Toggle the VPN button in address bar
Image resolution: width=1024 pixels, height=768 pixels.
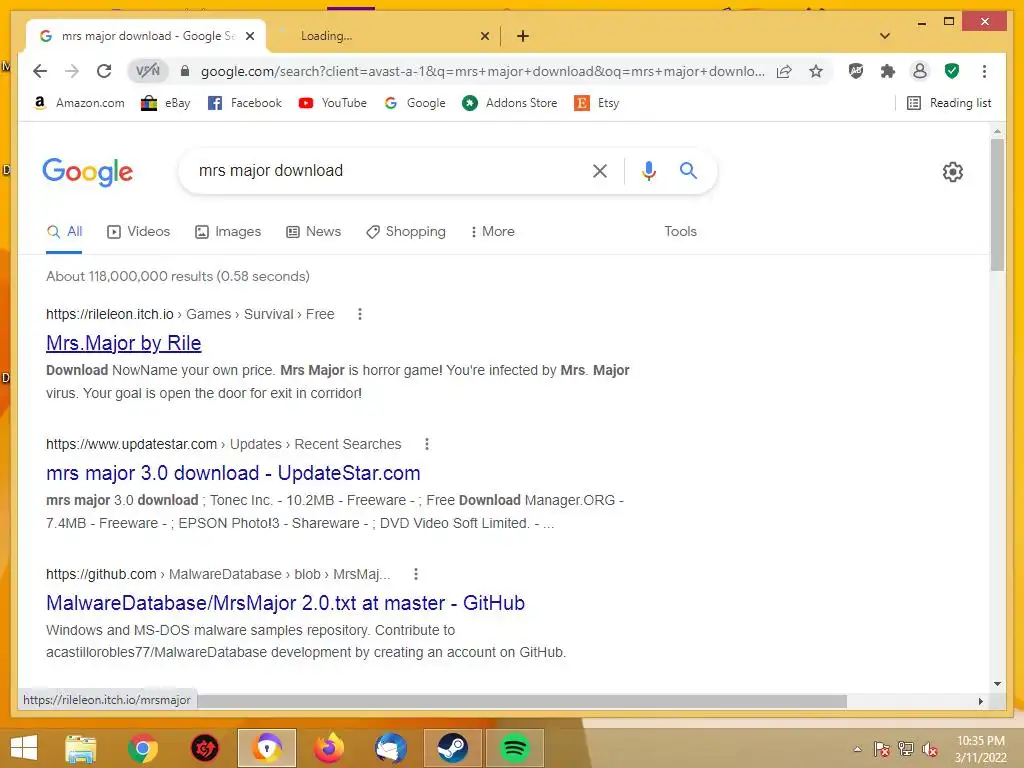148,71
